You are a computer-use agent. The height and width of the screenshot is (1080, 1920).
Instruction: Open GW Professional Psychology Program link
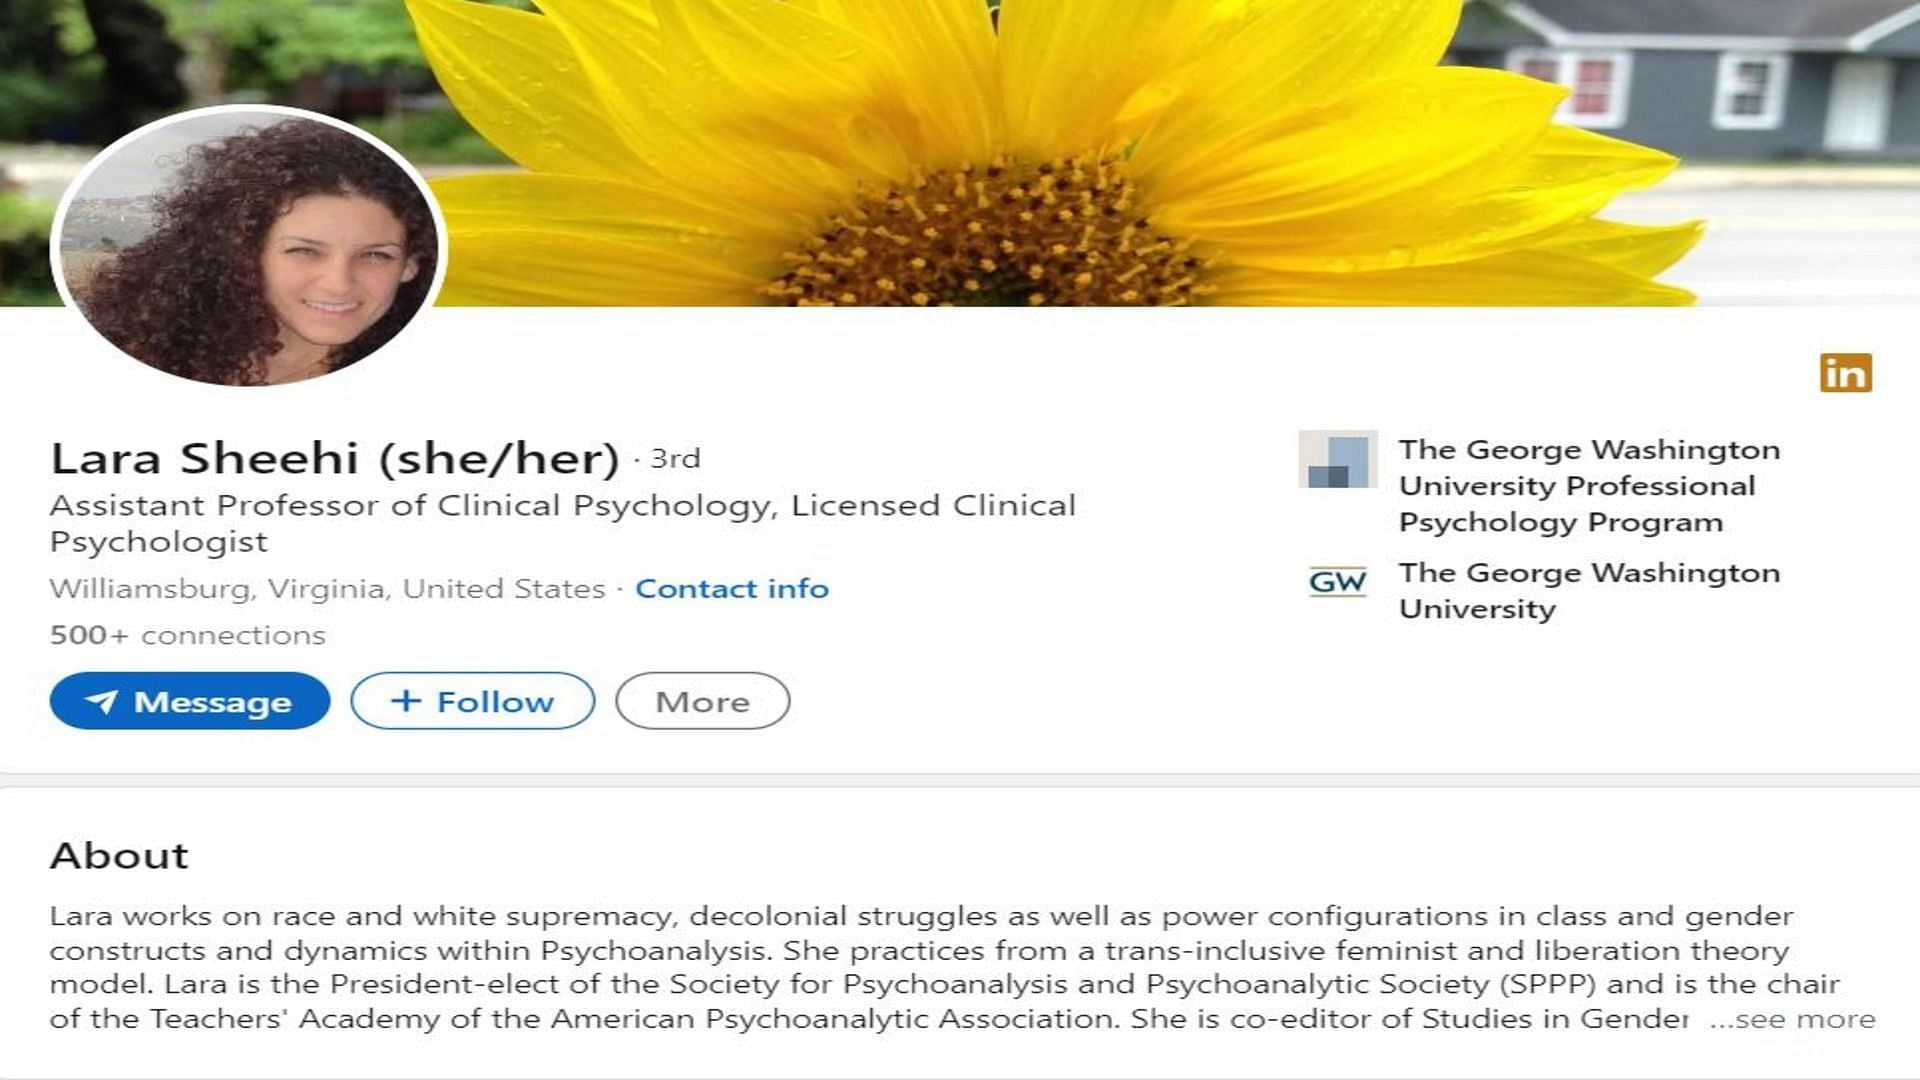coord(1589,486)
